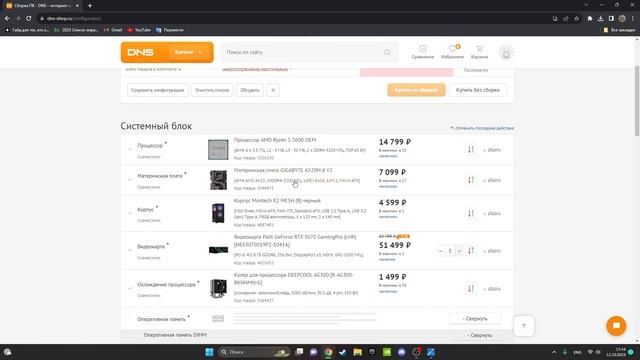Click the scroll-to-top arrow button

[524, 326]
